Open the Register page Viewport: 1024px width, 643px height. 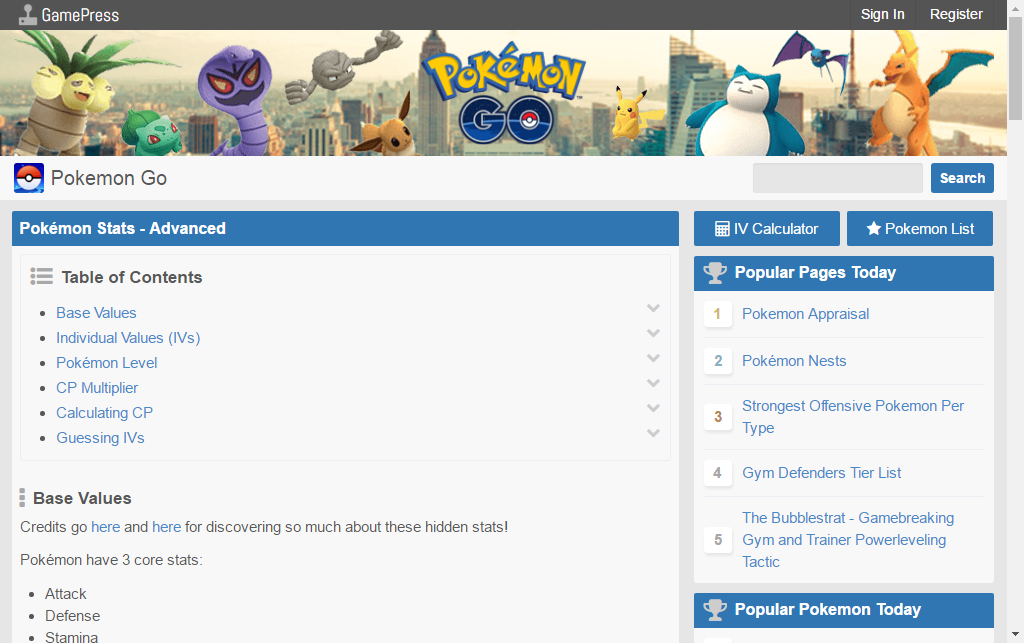click(956, 14)
